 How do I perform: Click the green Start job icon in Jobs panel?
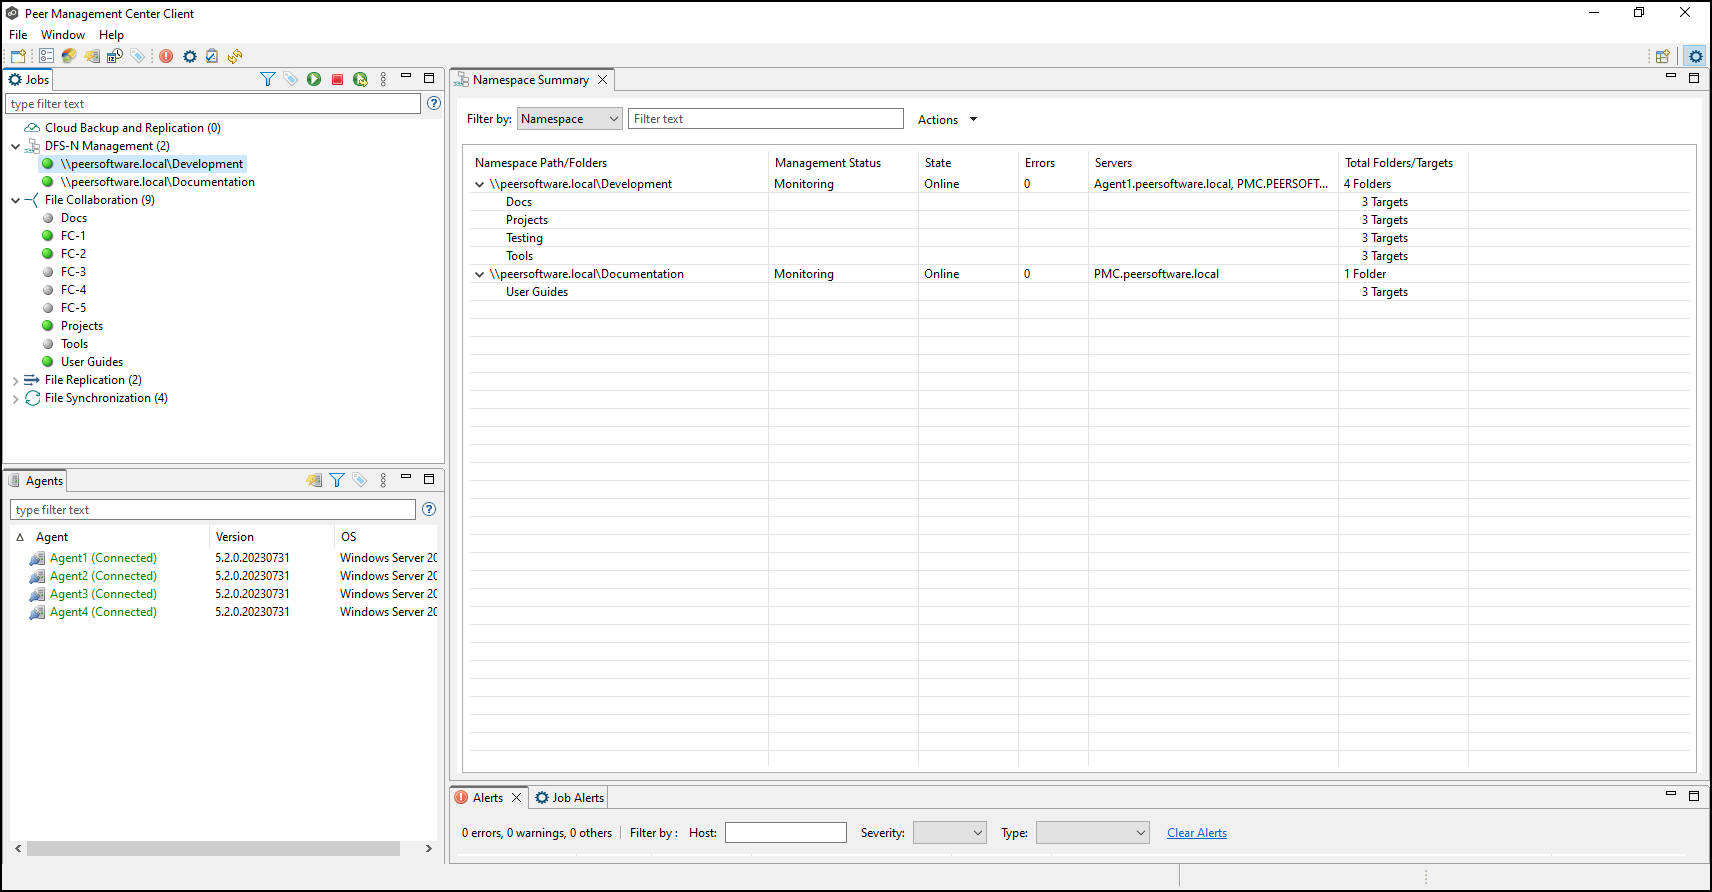click(x=314, y=79)
